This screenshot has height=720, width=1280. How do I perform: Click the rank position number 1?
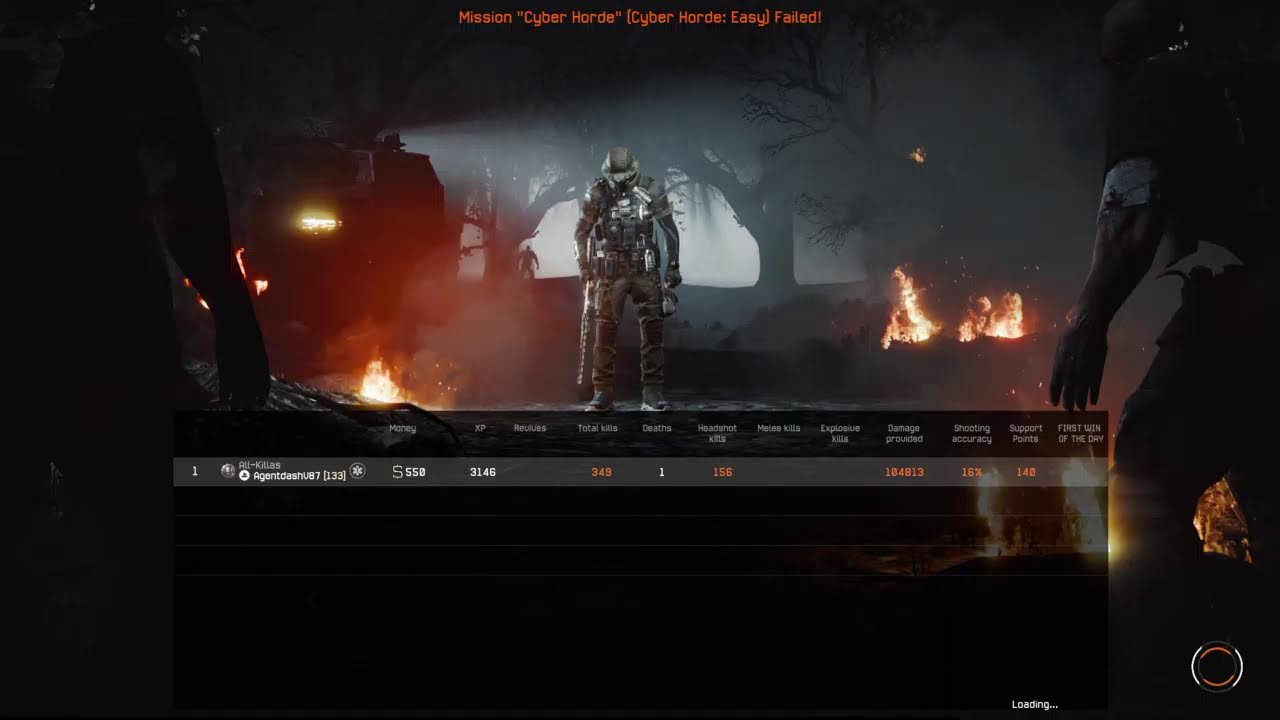pos(195,471)
